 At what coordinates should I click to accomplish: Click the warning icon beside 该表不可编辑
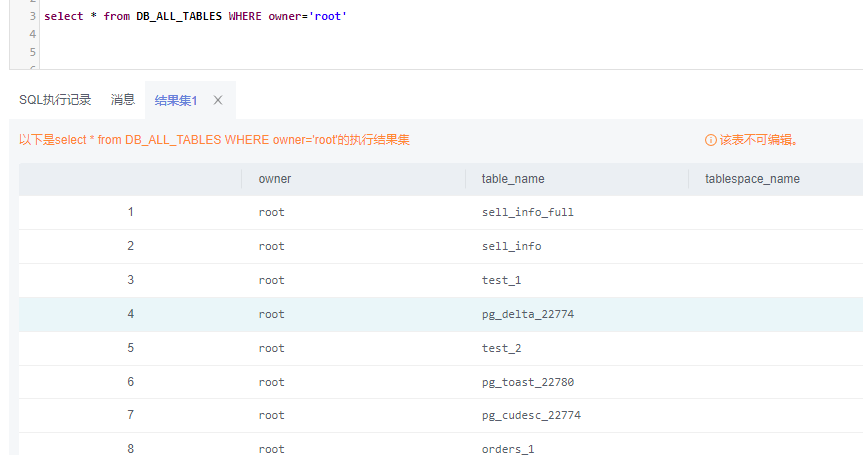click(x=711, y=140)
